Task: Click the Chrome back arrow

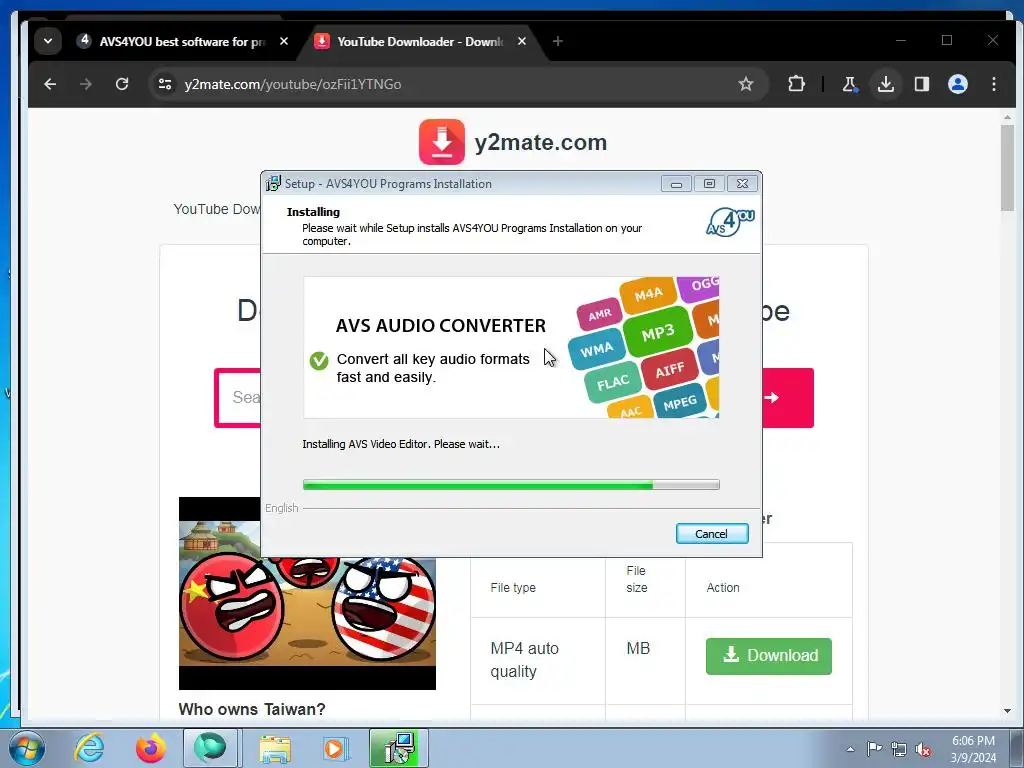Action: (50, 84)
